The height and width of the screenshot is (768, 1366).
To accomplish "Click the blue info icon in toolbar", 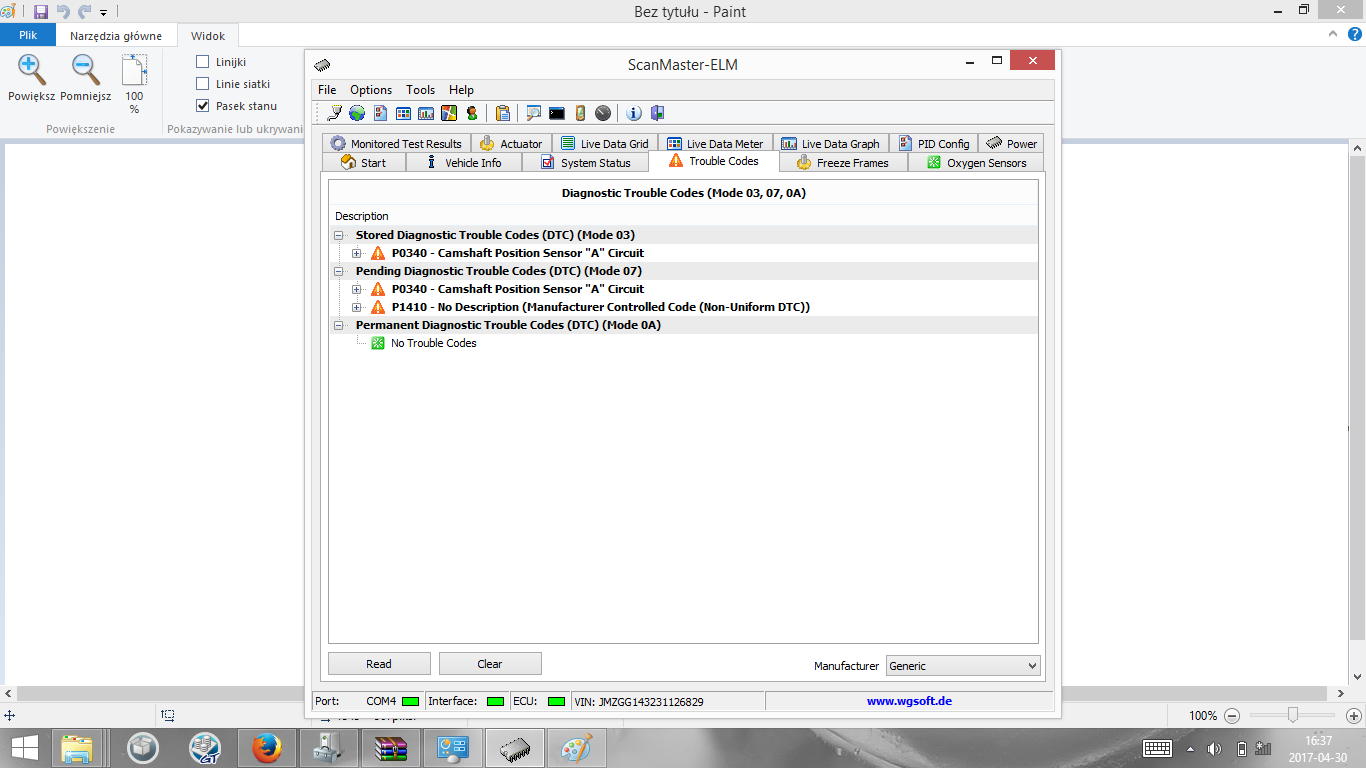I will click(633, 113).
